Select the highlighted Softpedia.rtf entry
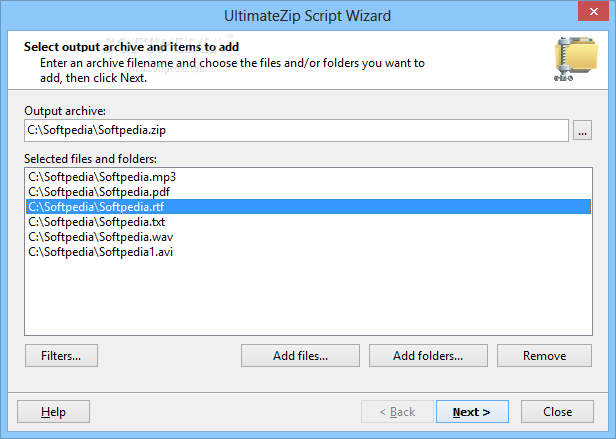 pos(308,207)
